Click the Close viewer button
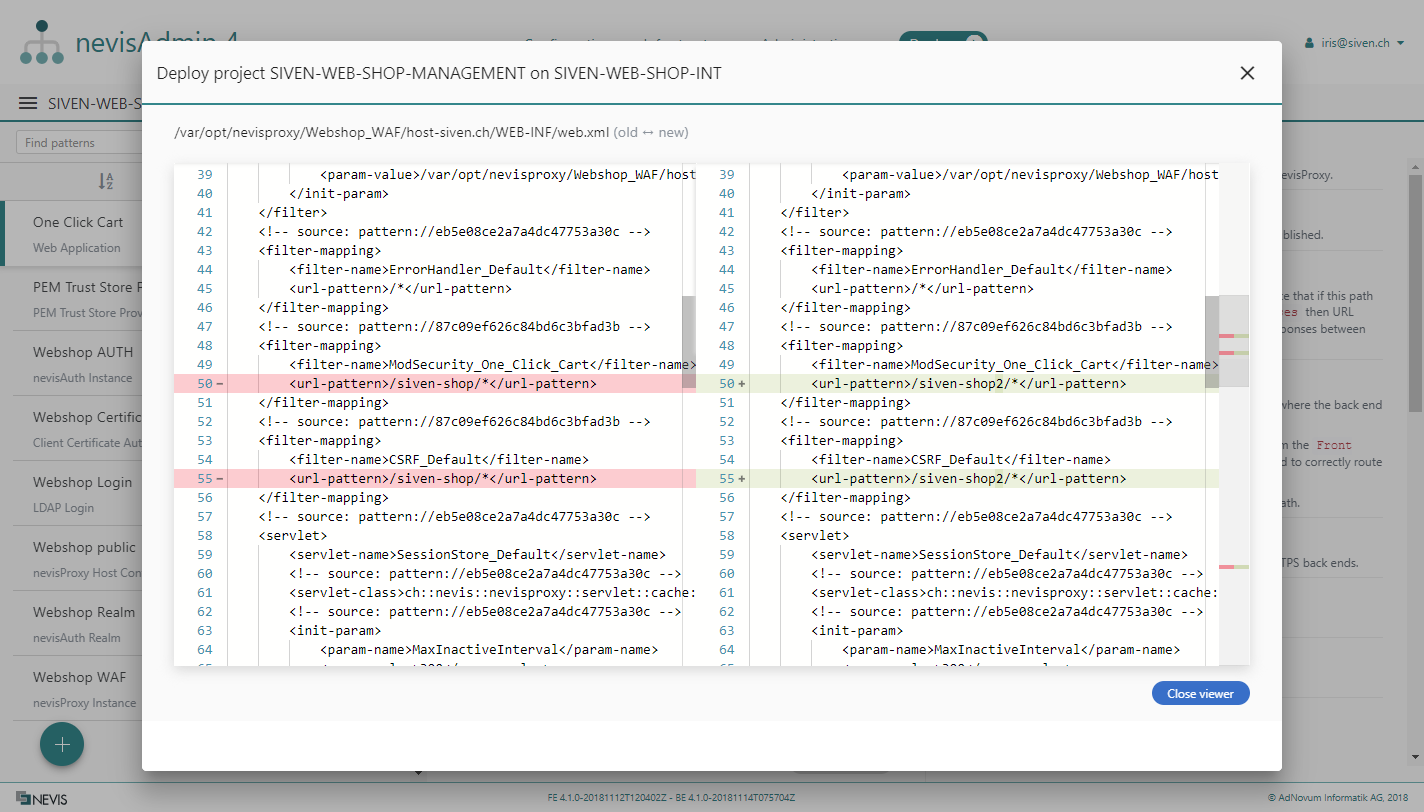Viewport: 1424px width, 812px height. 1200,693
